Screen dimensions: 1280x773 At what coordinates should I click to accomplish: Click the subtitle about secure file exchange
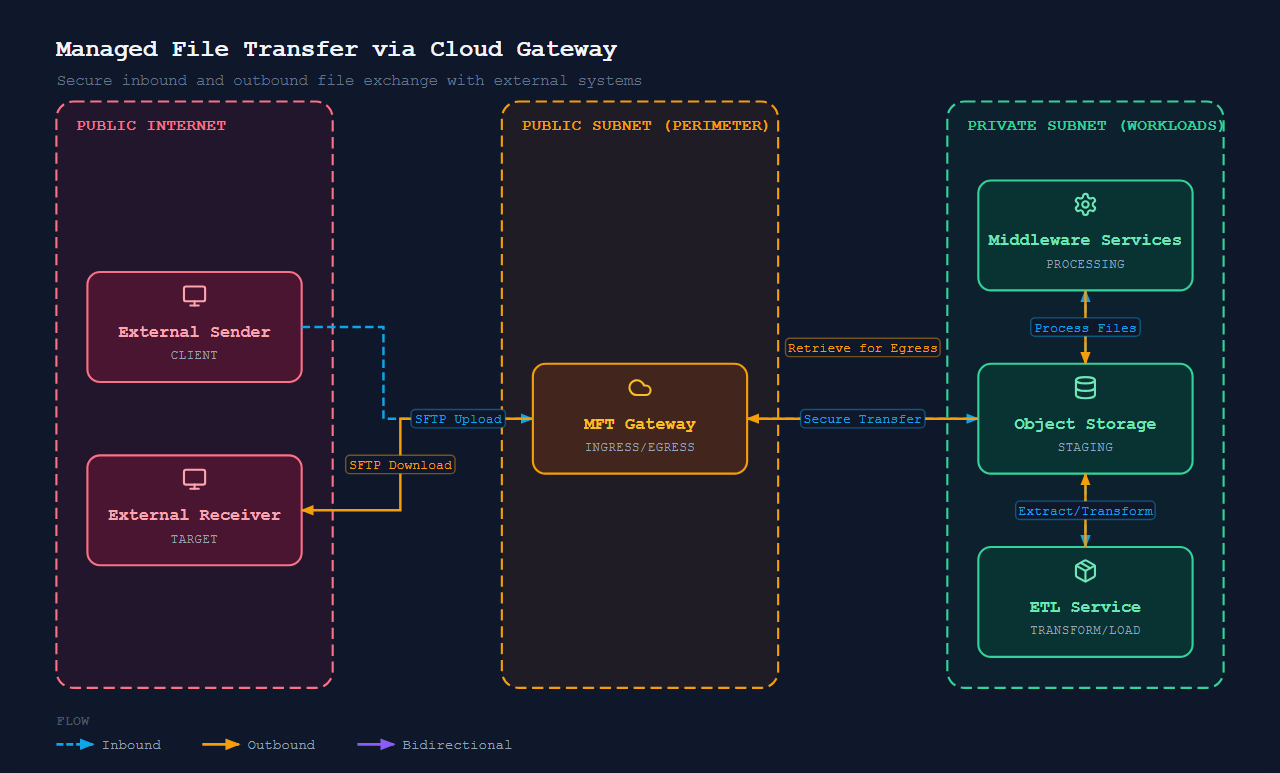[349, 80]
